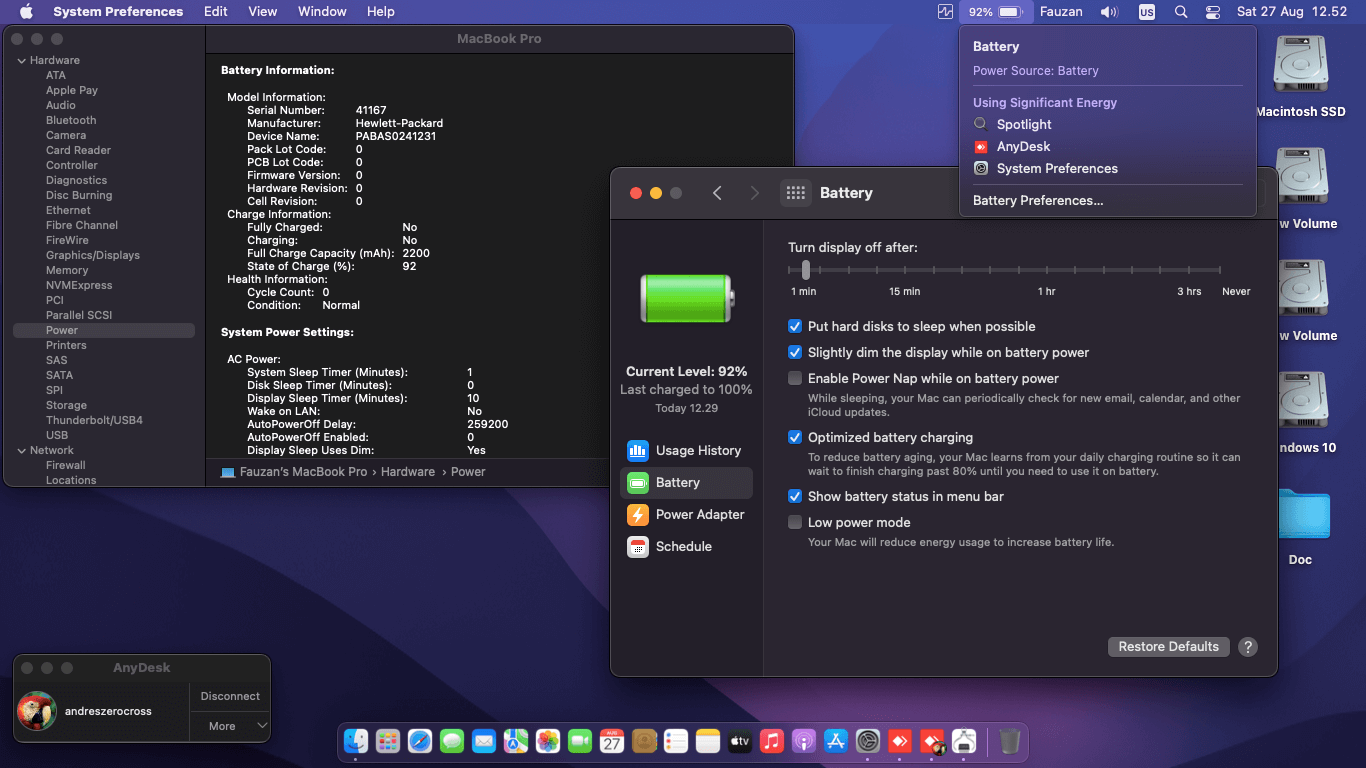Uncheck Show battery status in menu bar

click(795, 496)
